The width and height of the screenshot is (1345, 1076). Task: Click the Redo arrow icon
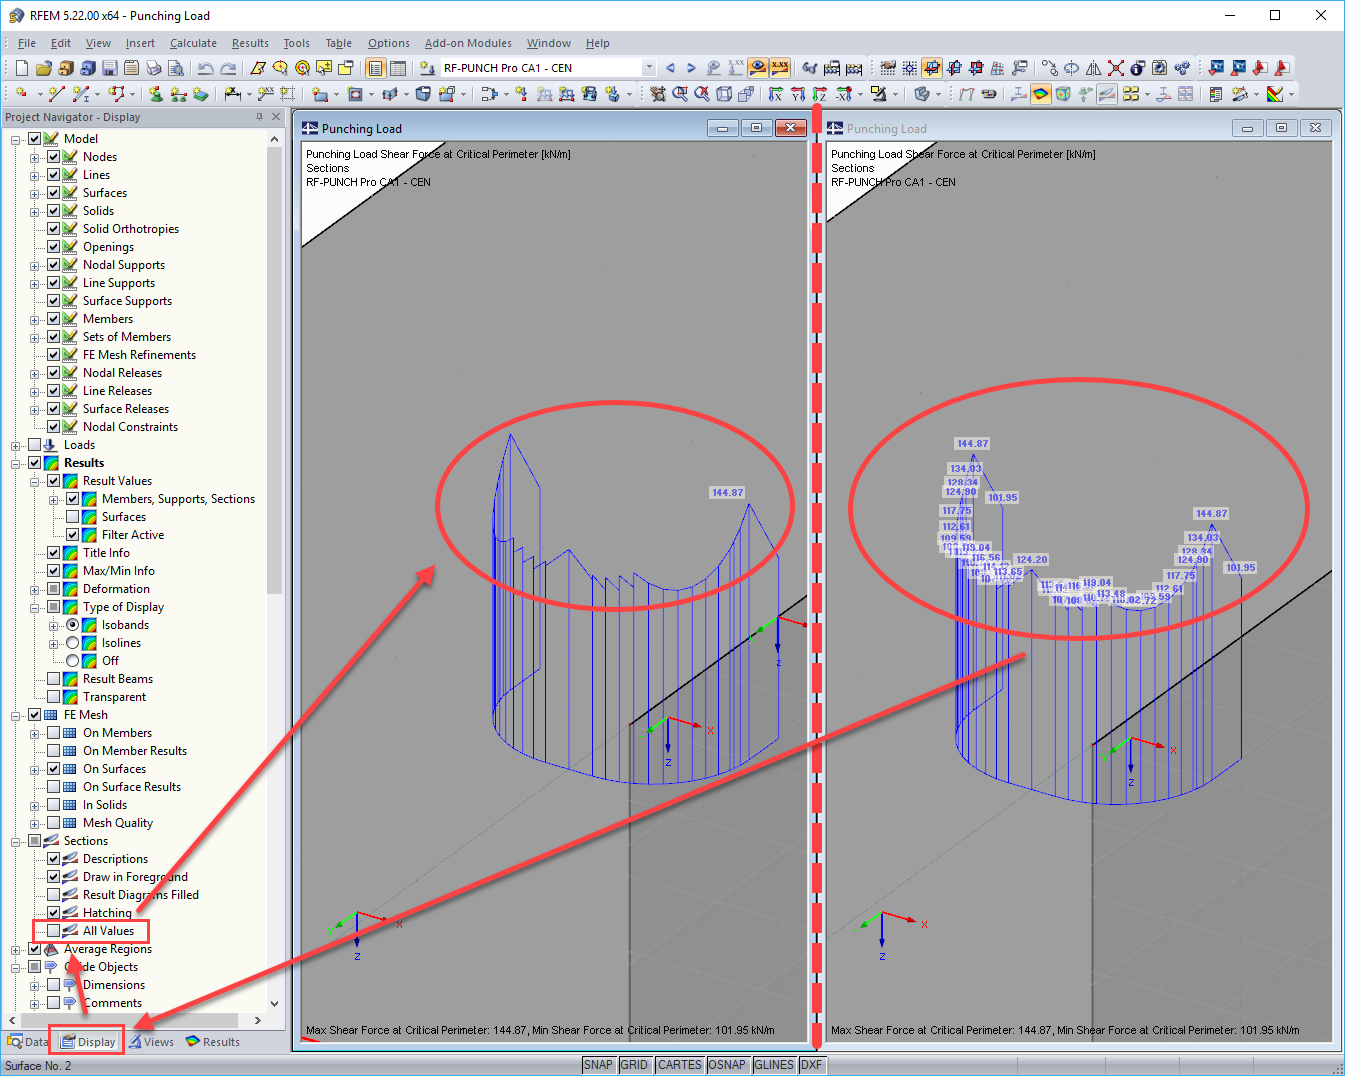pyautogui.click(x=228, y=68)
